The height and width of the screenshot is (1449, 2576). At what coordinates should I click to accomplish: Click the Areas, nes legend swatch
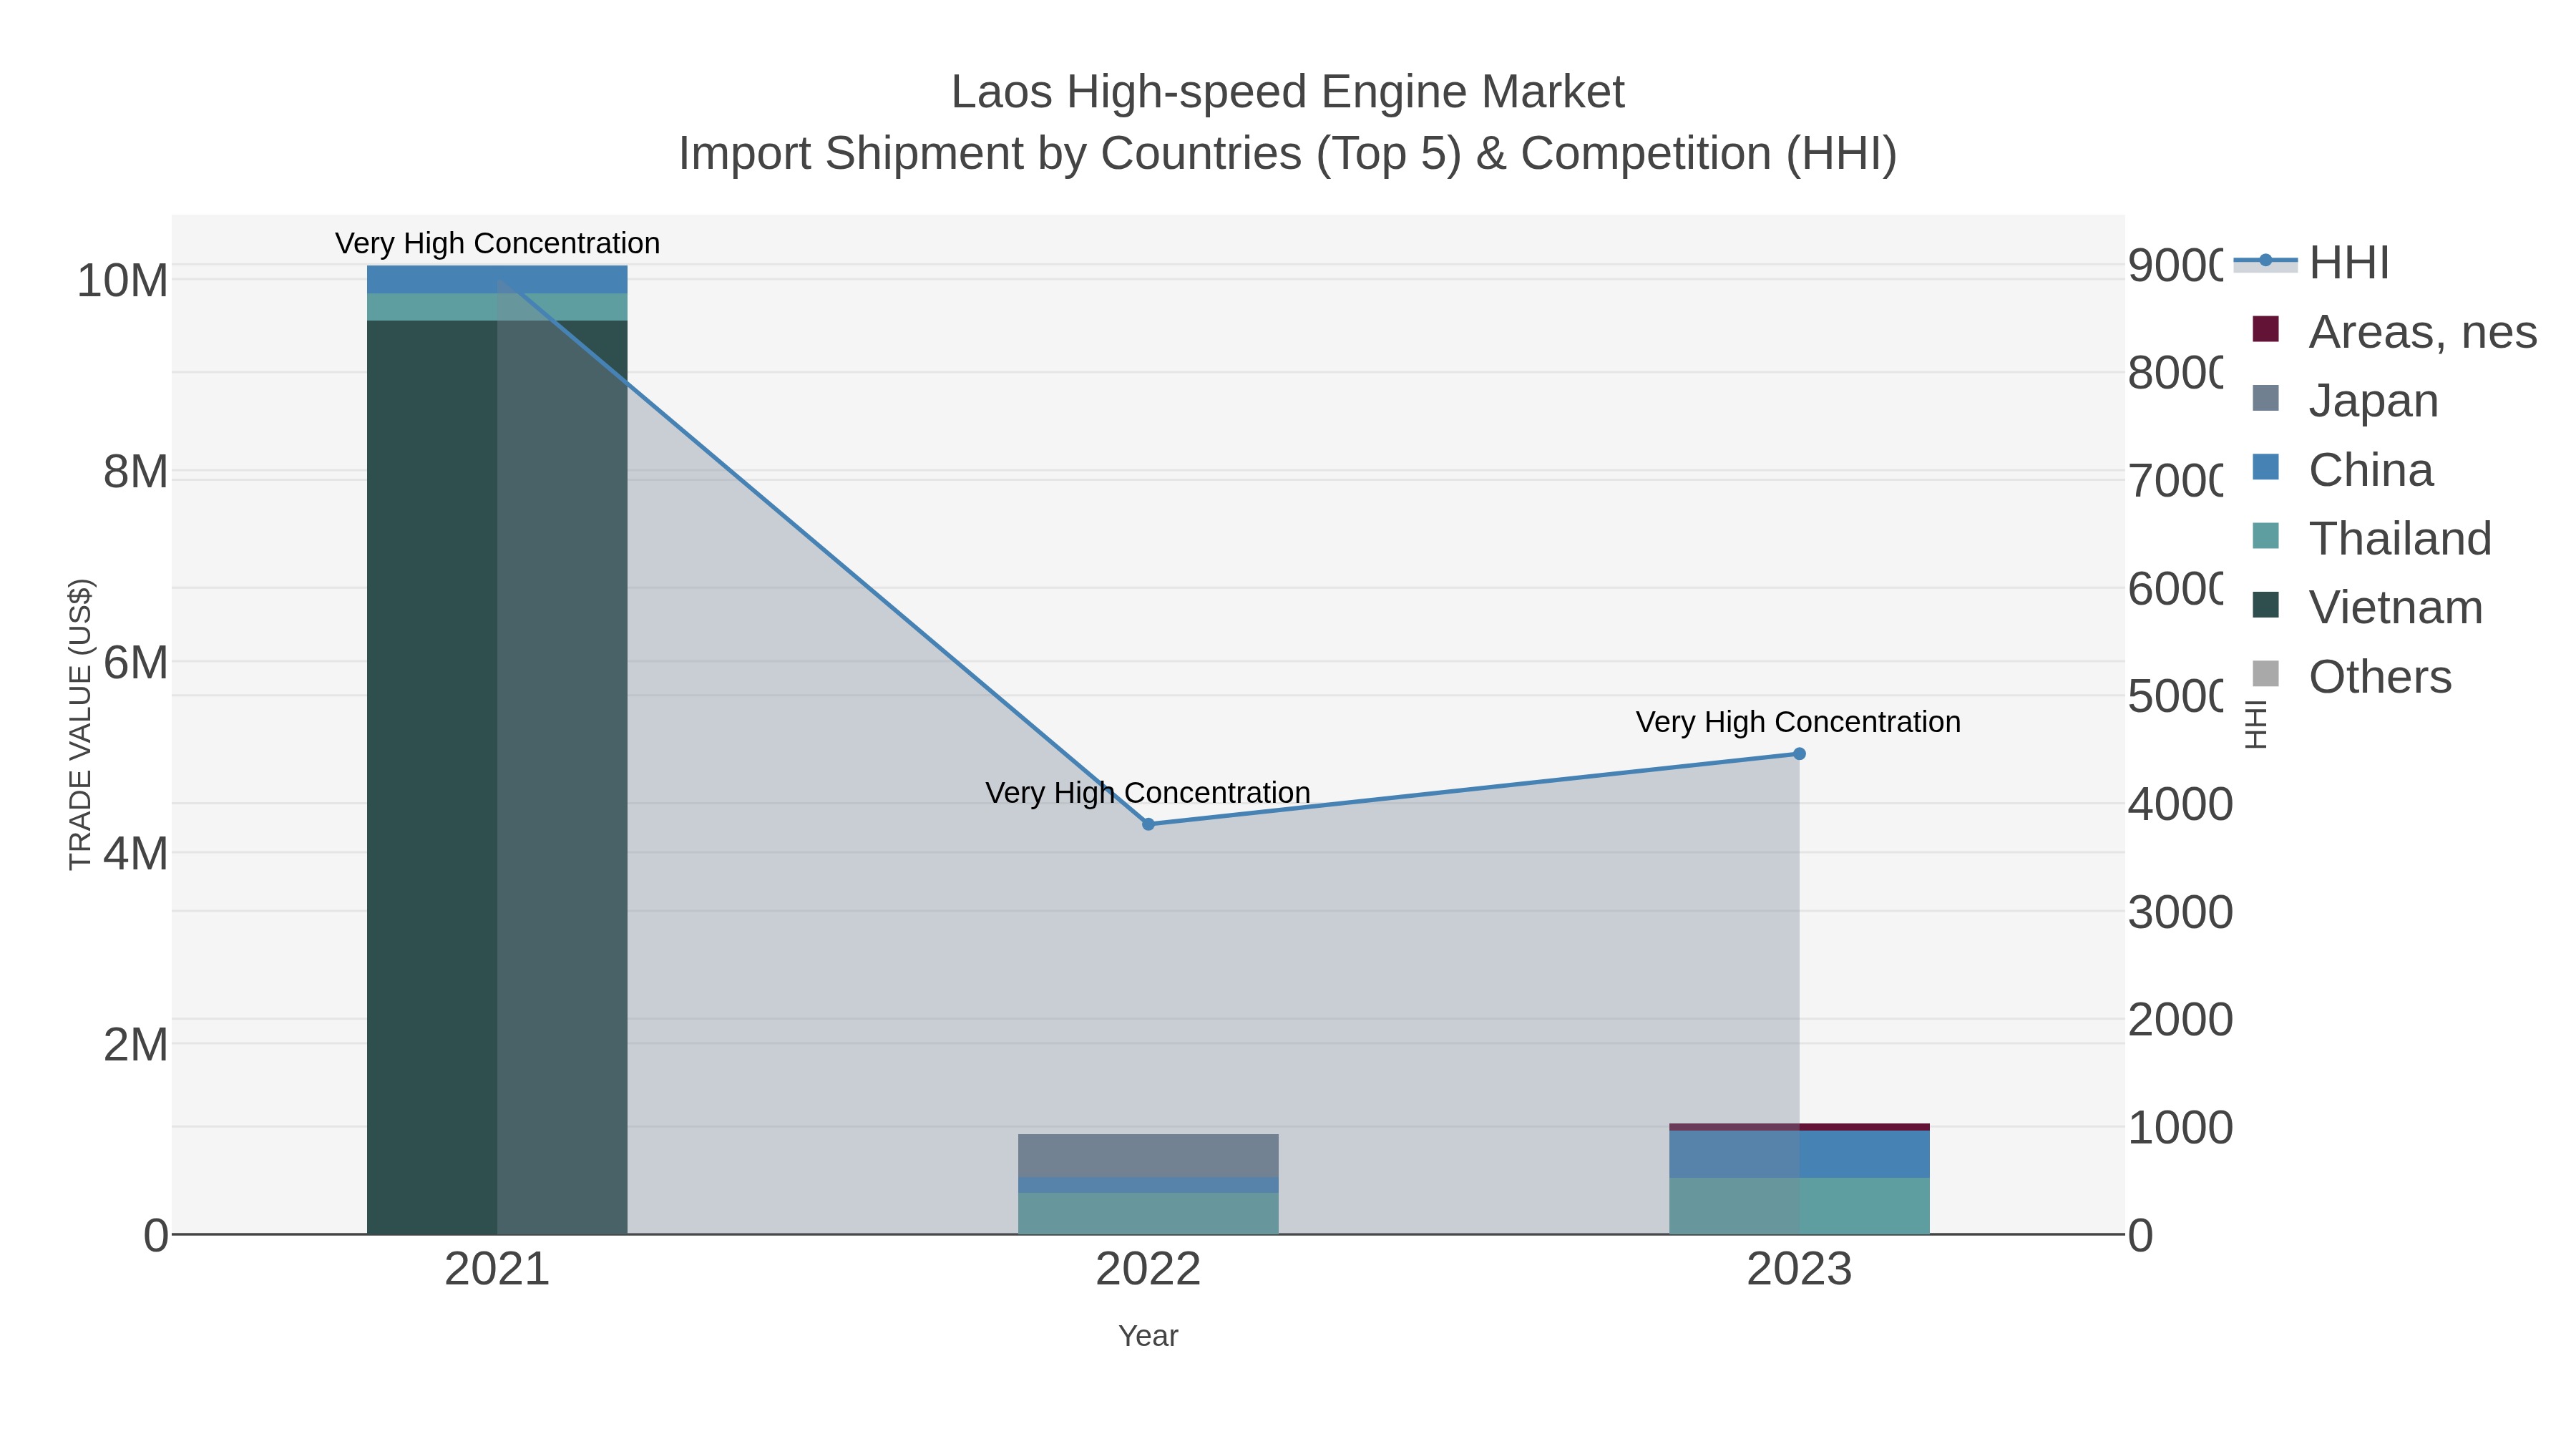point(2265,330)
